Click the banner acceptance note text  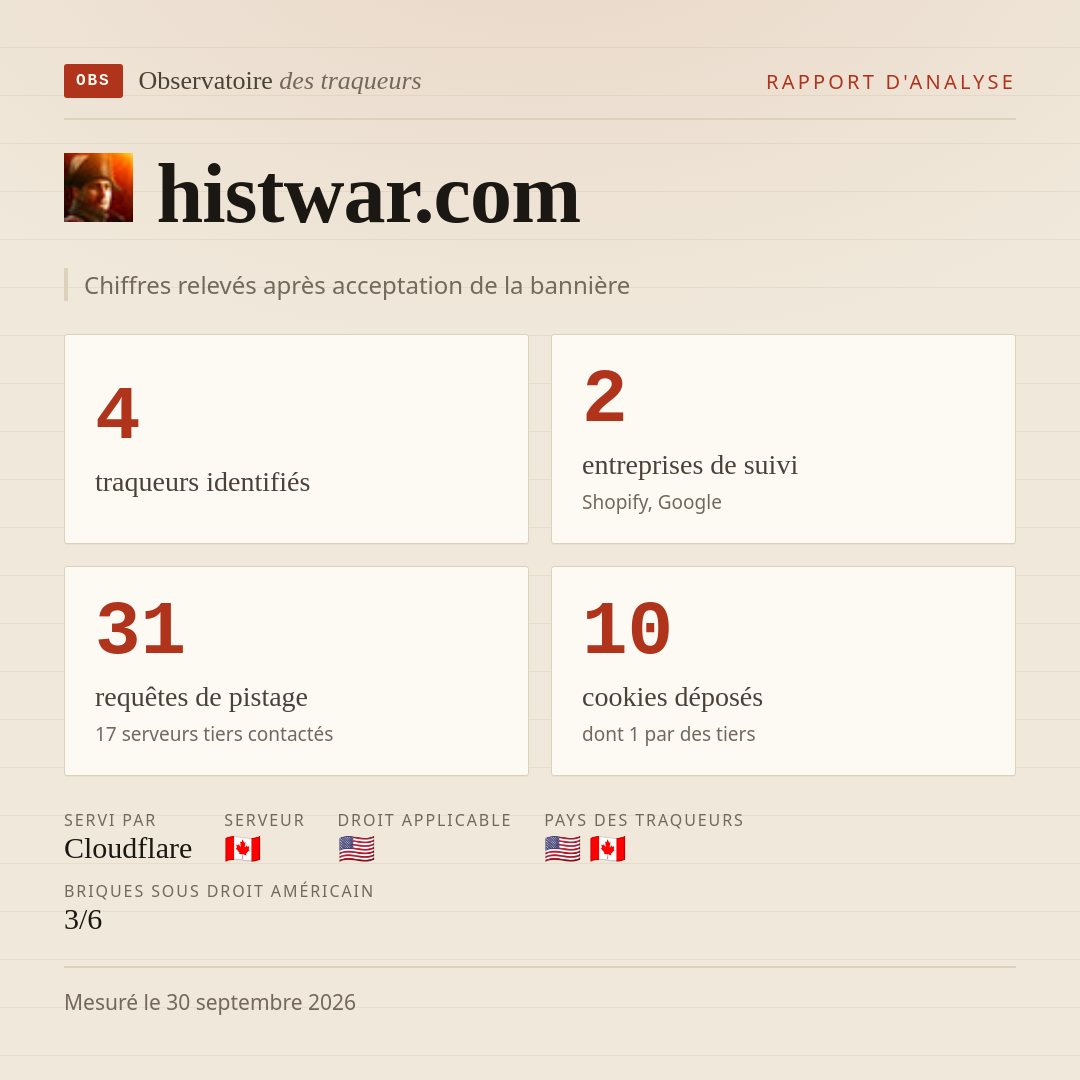[357, 286]
